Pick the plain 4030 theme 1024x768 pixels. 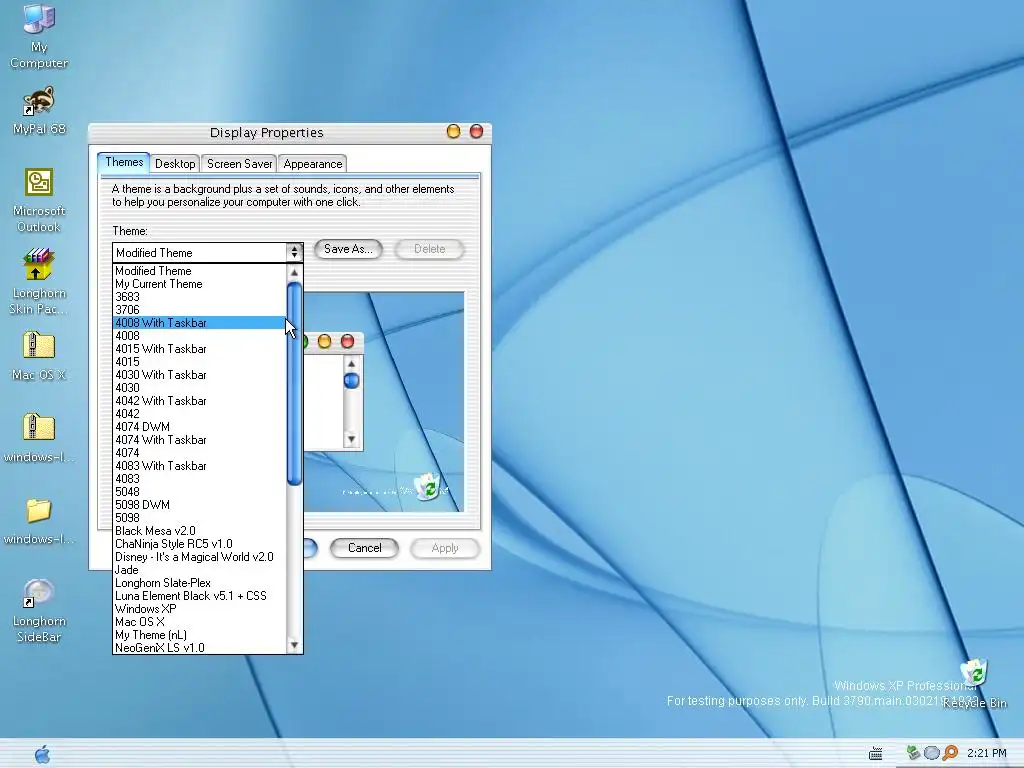coord(200,387)
